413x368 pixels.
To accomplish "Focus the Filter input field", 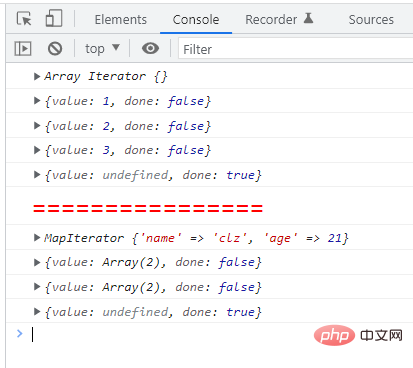I will pyautogui.click(x=296, y=49).
